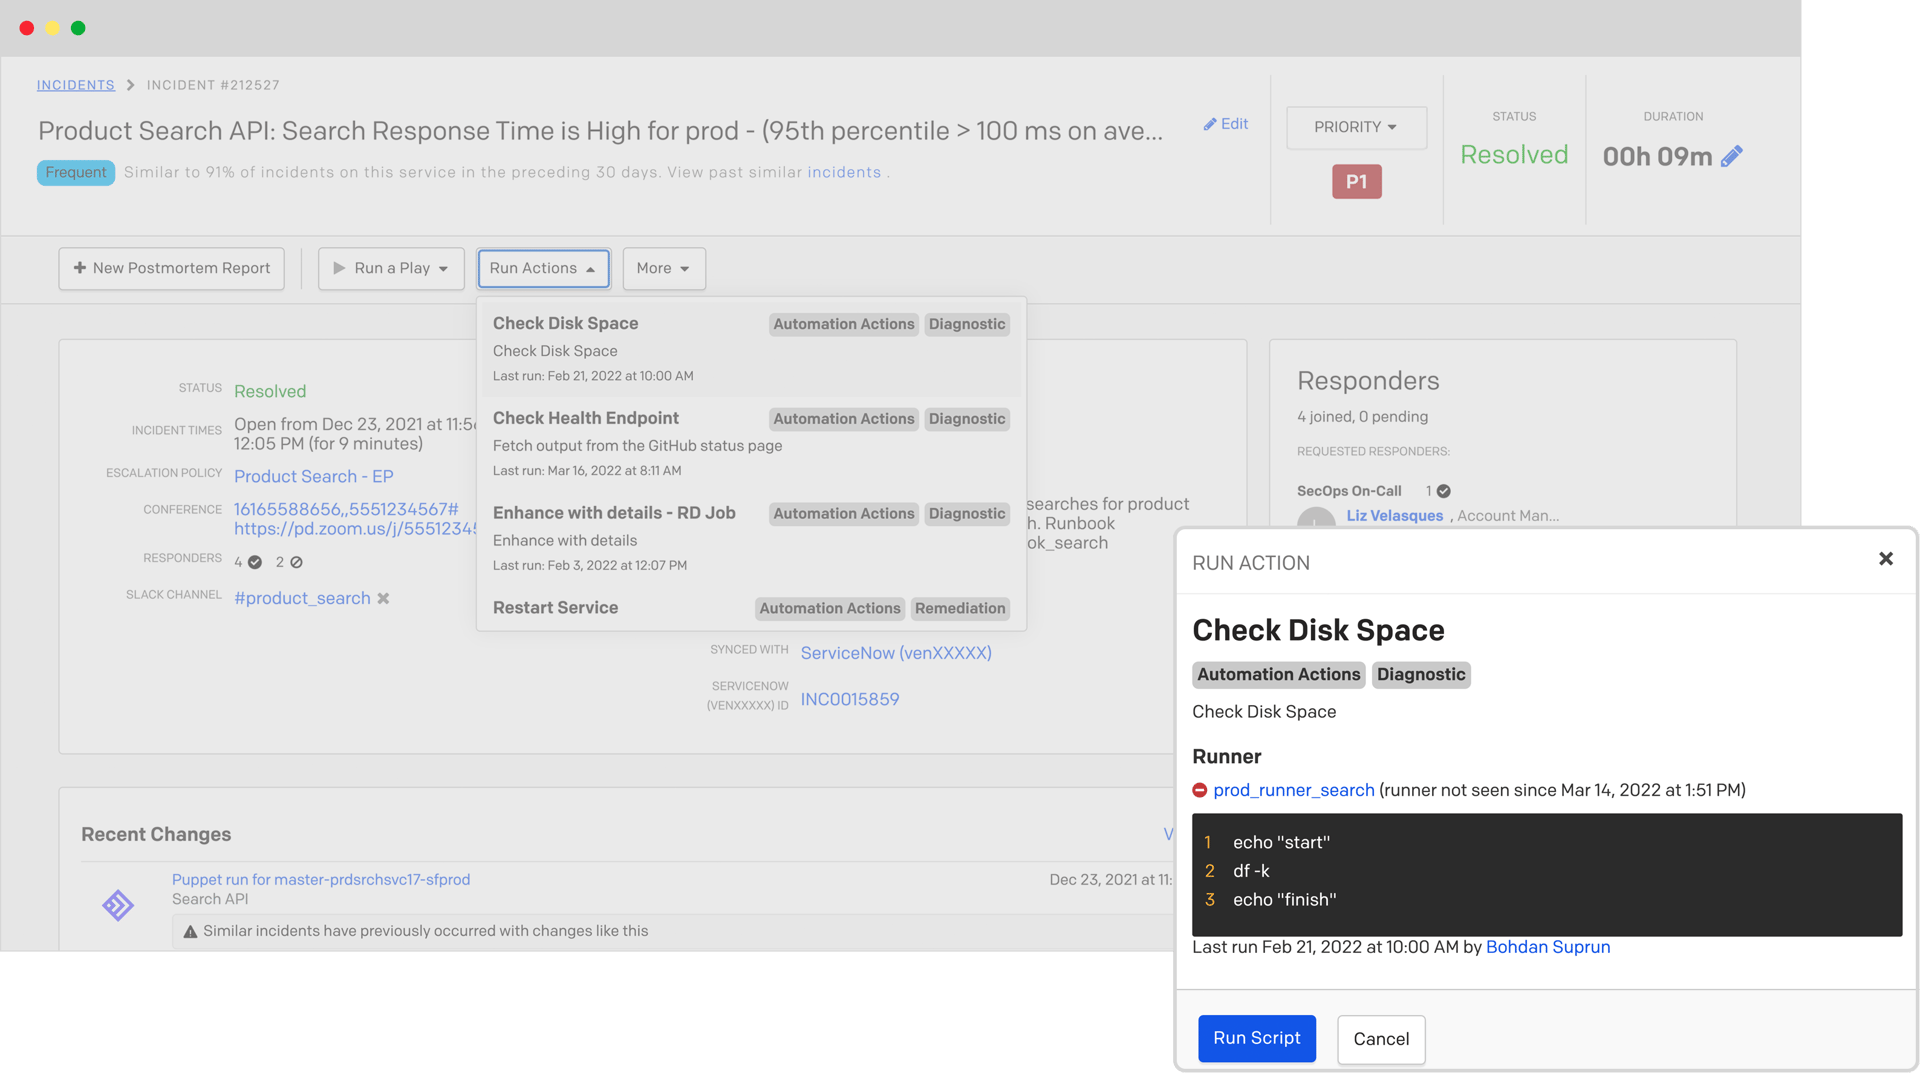The height and width of the screenshot is (1073, 1920).
Task: Collapse the Run Actions menu
Action: 543,268
